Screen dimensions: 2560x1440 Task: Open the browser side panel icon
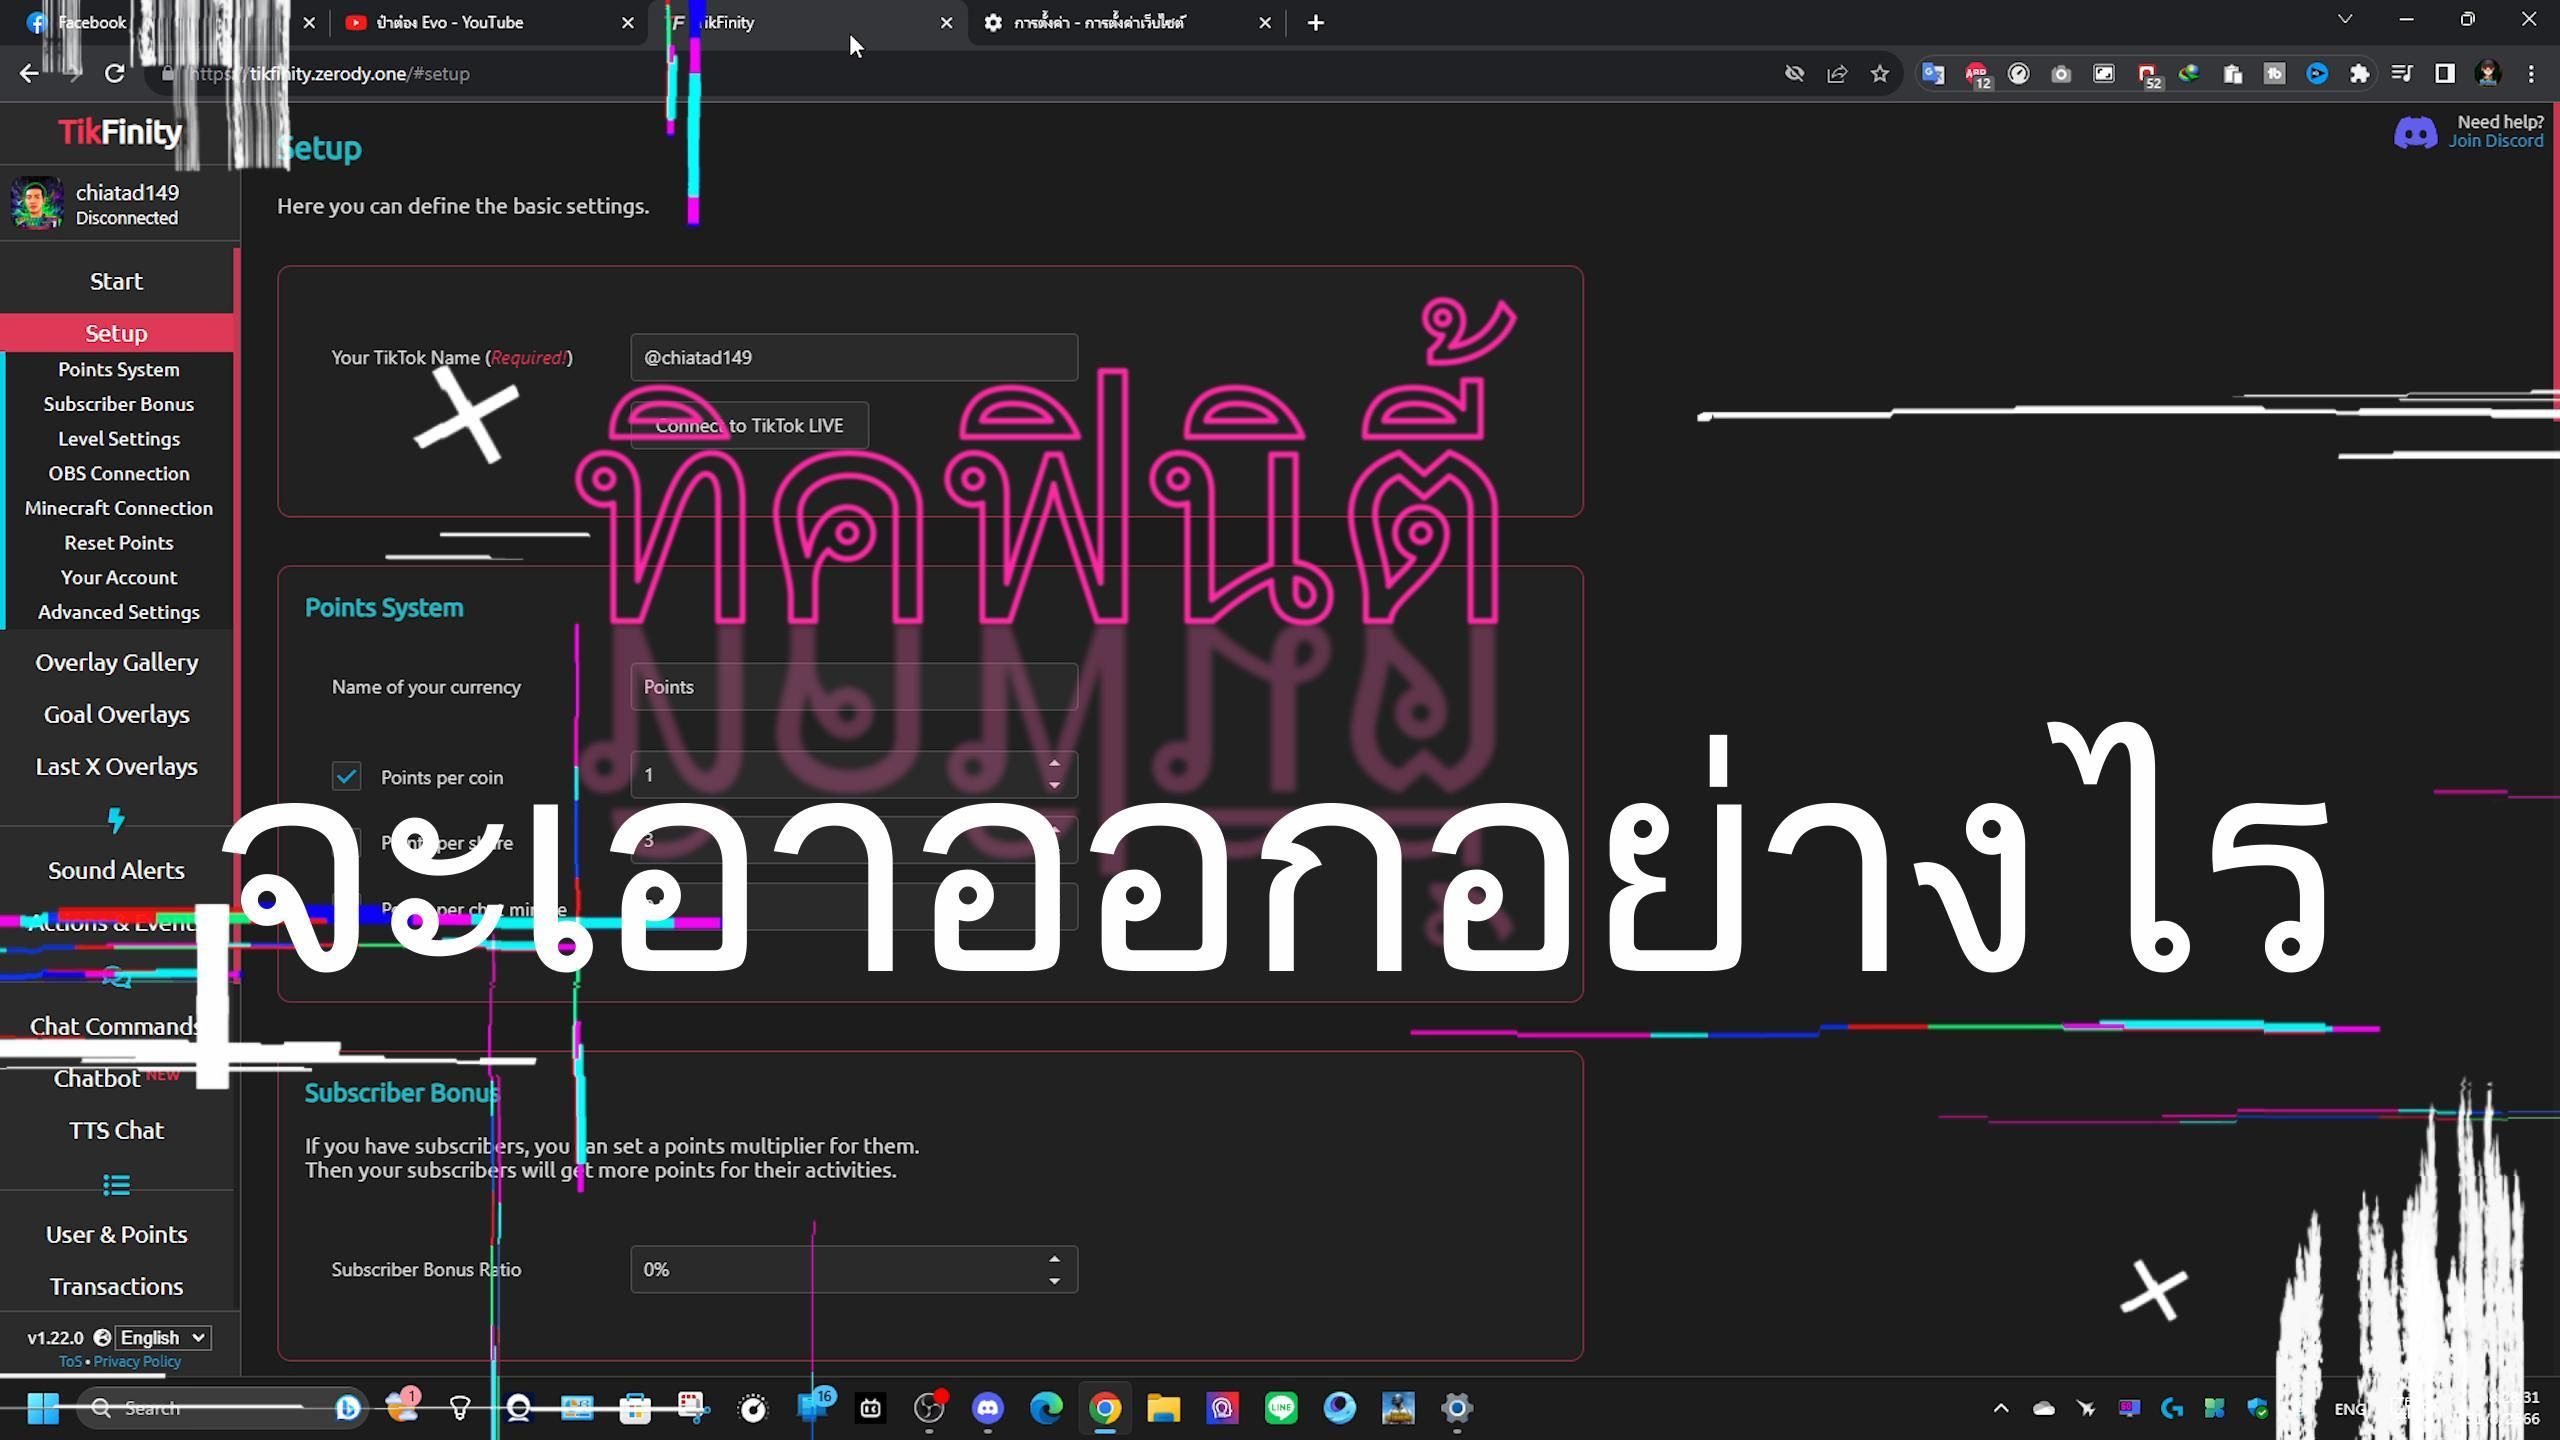tap(2445, 73)
